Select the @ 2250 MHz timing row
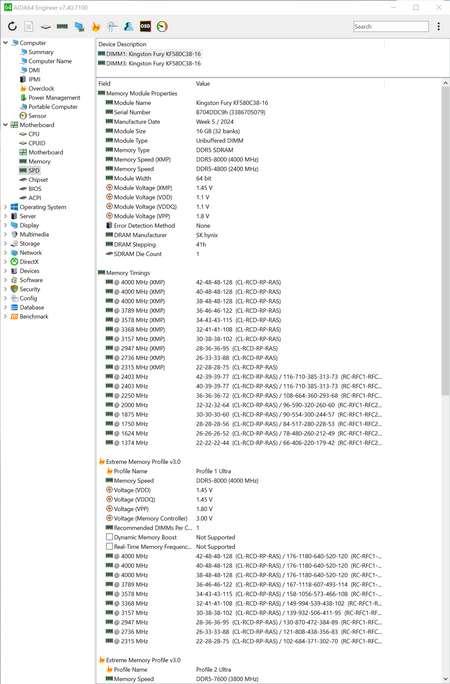The width and height of the screenshot is (450, 684). point(240,396)
